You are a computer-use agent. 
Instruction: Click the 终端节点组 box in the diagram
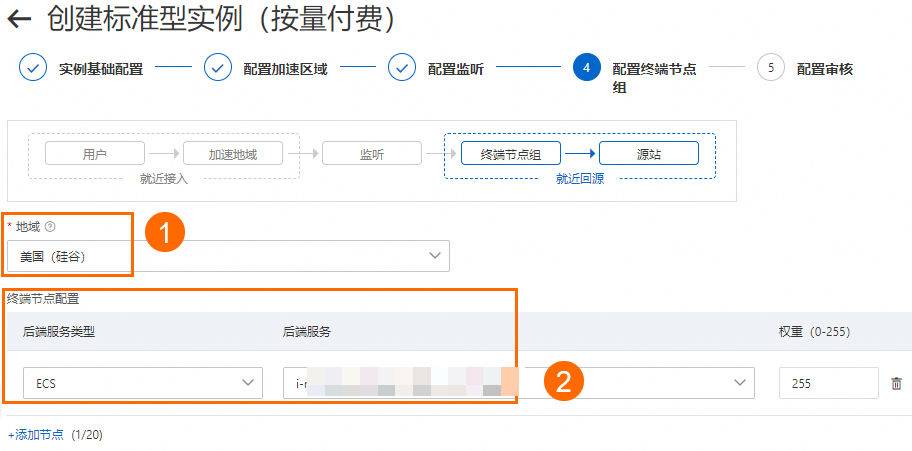click(x=511, y=154)
